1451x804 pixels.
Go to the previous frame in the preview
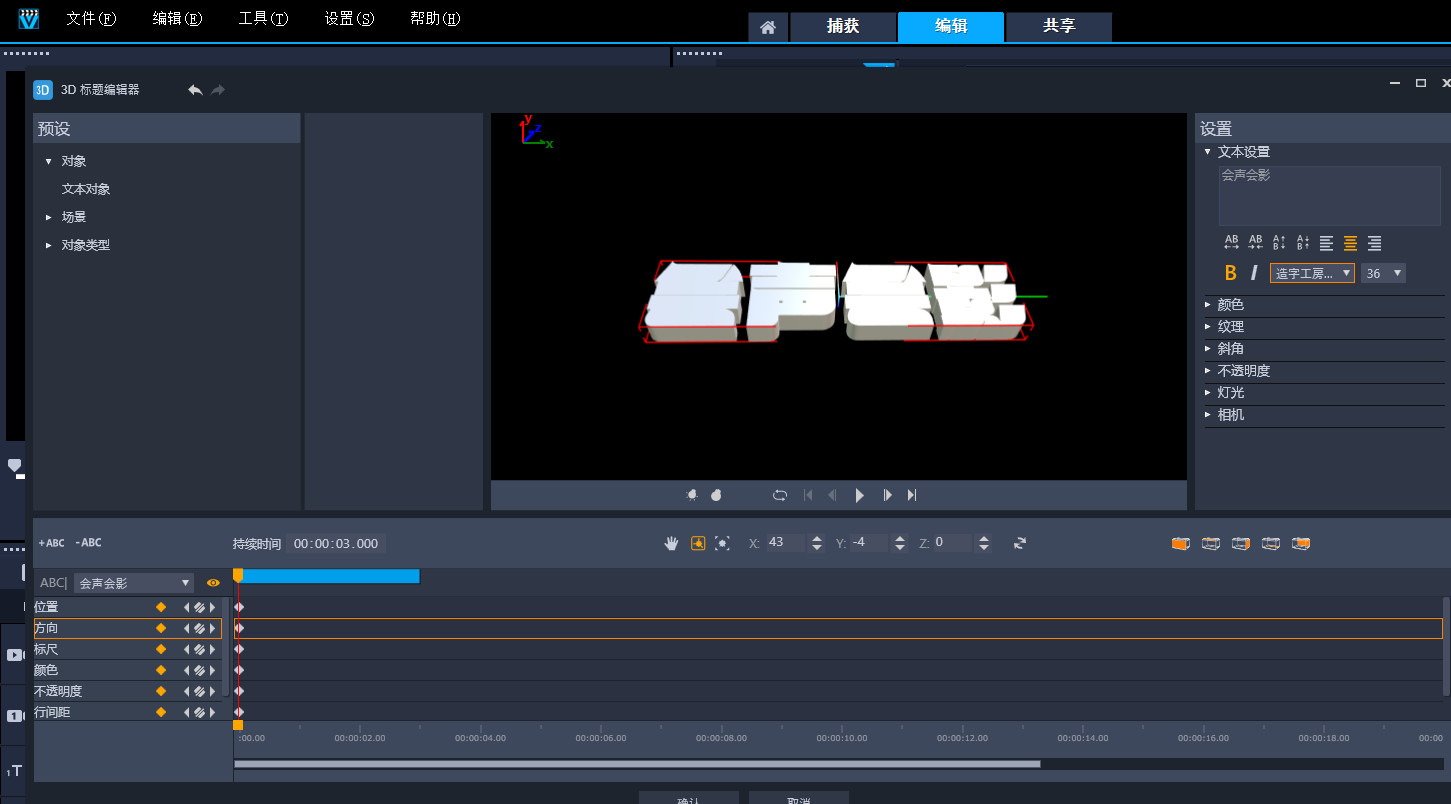point(832,495)
